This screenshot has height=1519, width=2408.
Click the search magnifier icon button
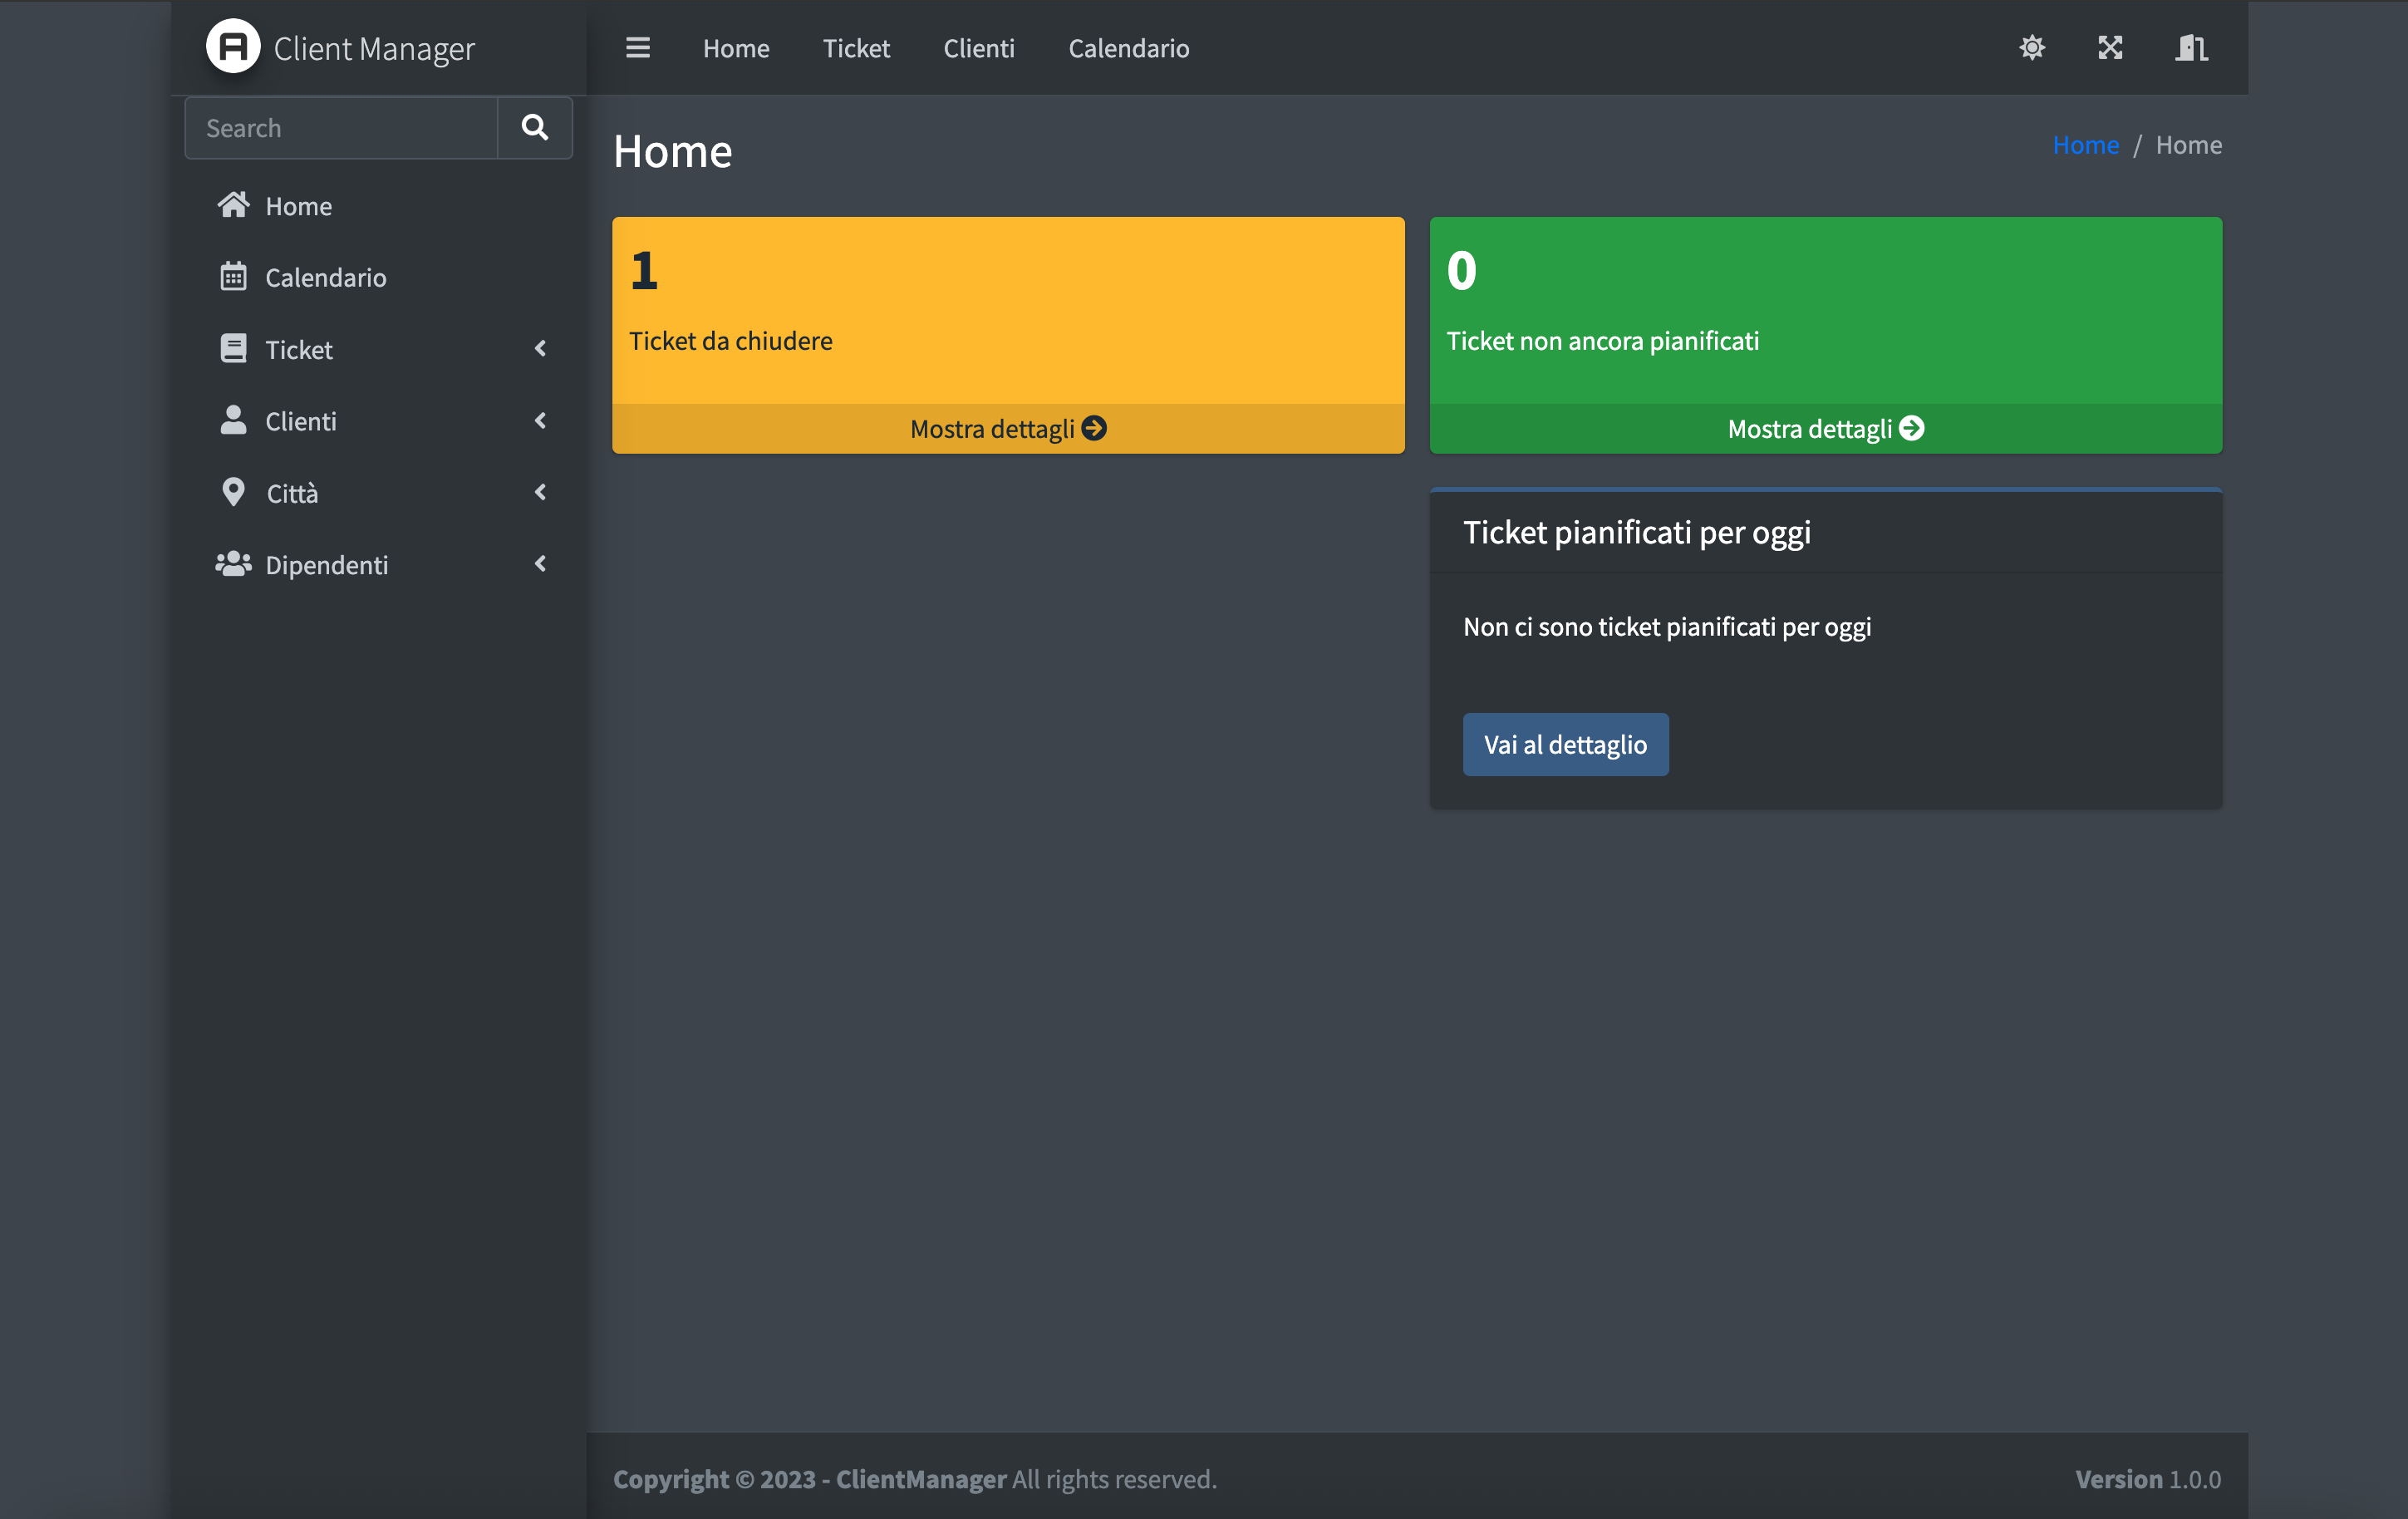coord(535,127)
